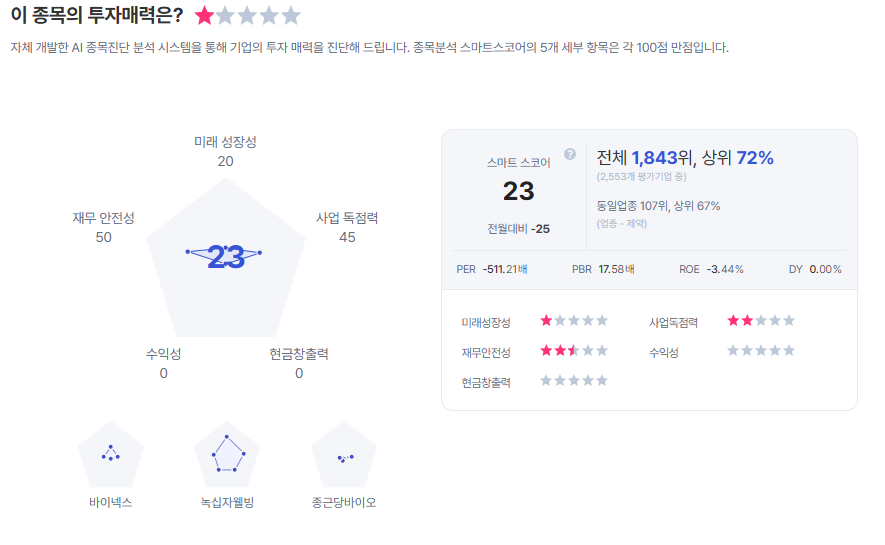Click the first pink star in title rating
Image resolution: width=885 pixels, height=545 pixels.
click(204, 16)
